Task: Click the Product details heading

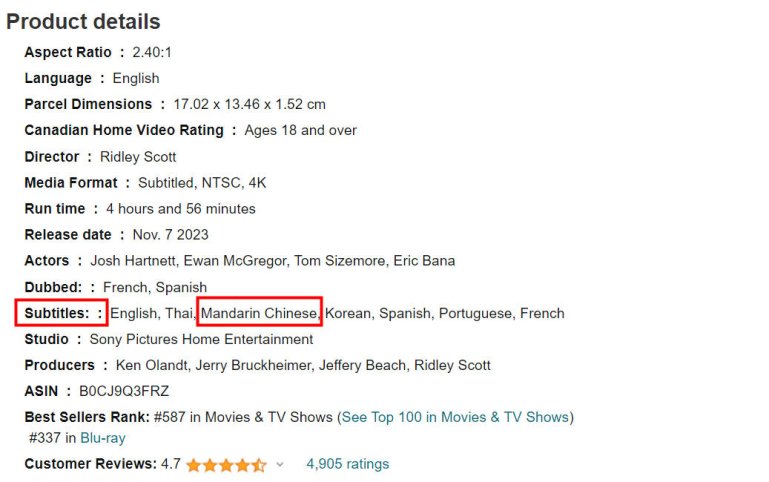Action: click(83, 21)
